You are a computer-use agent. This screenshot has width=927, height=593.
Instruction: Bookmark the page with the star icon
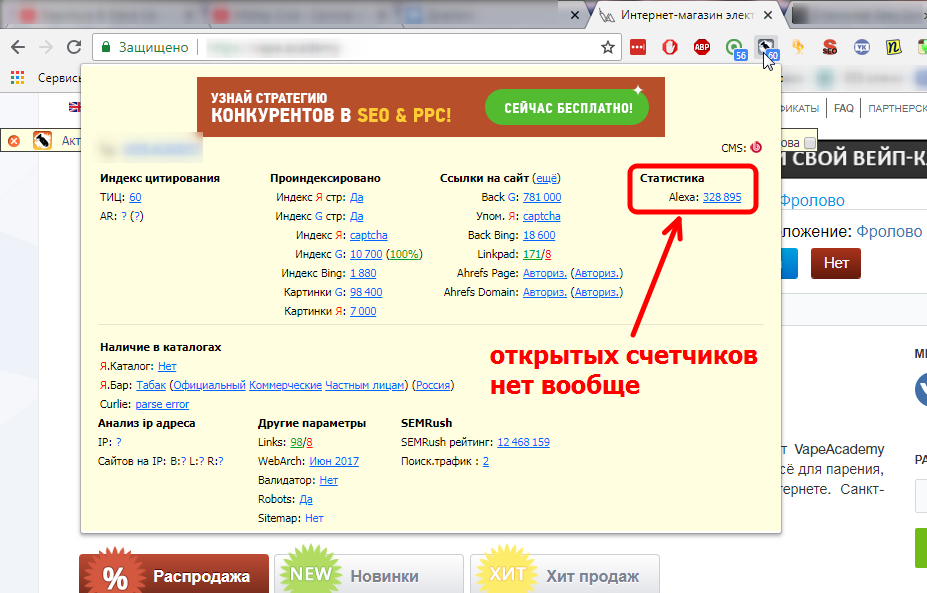point(607,47)
